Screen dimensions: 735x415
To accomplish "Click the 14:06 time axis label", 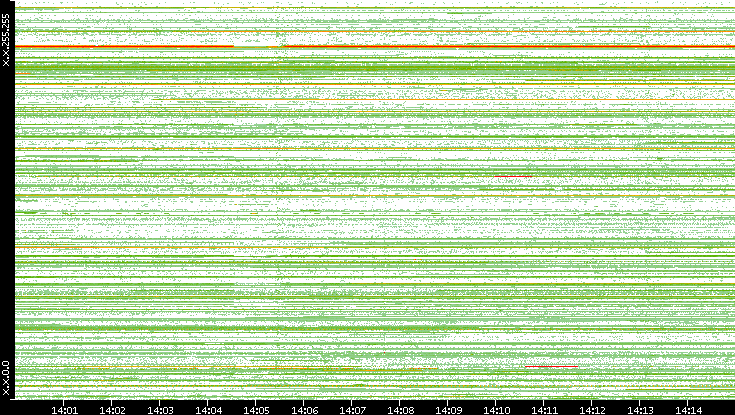I will point(304,410).
